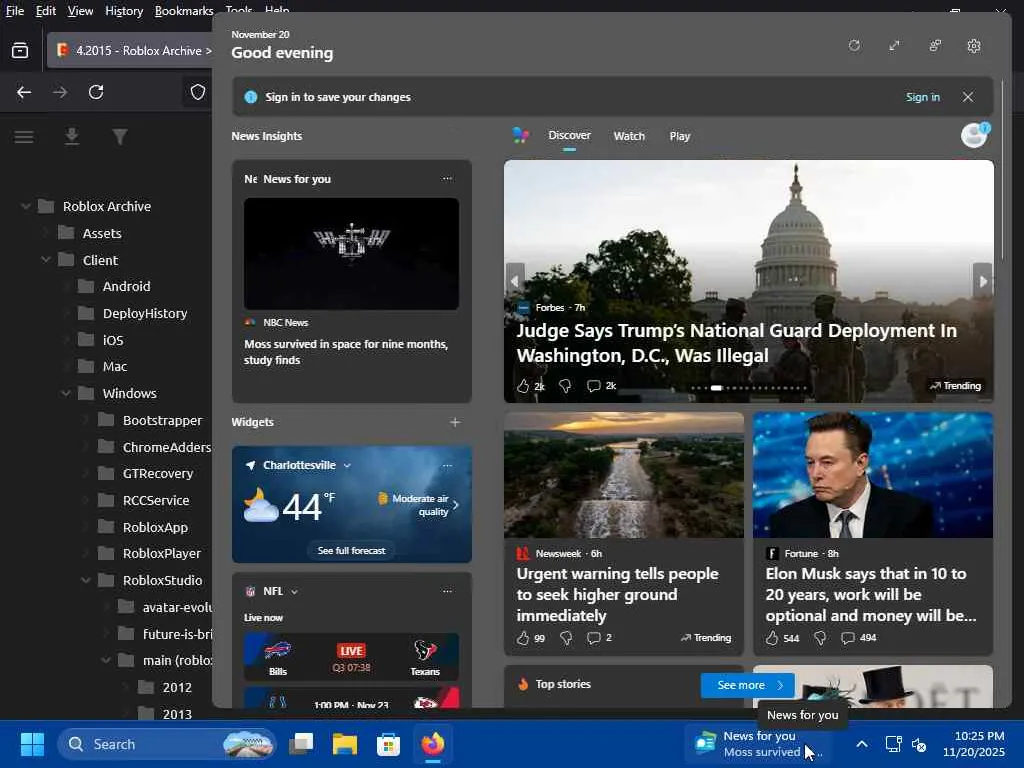1024x768 pixels.
Task: Select the DeployHistory folder
Action: click(145, 313)
